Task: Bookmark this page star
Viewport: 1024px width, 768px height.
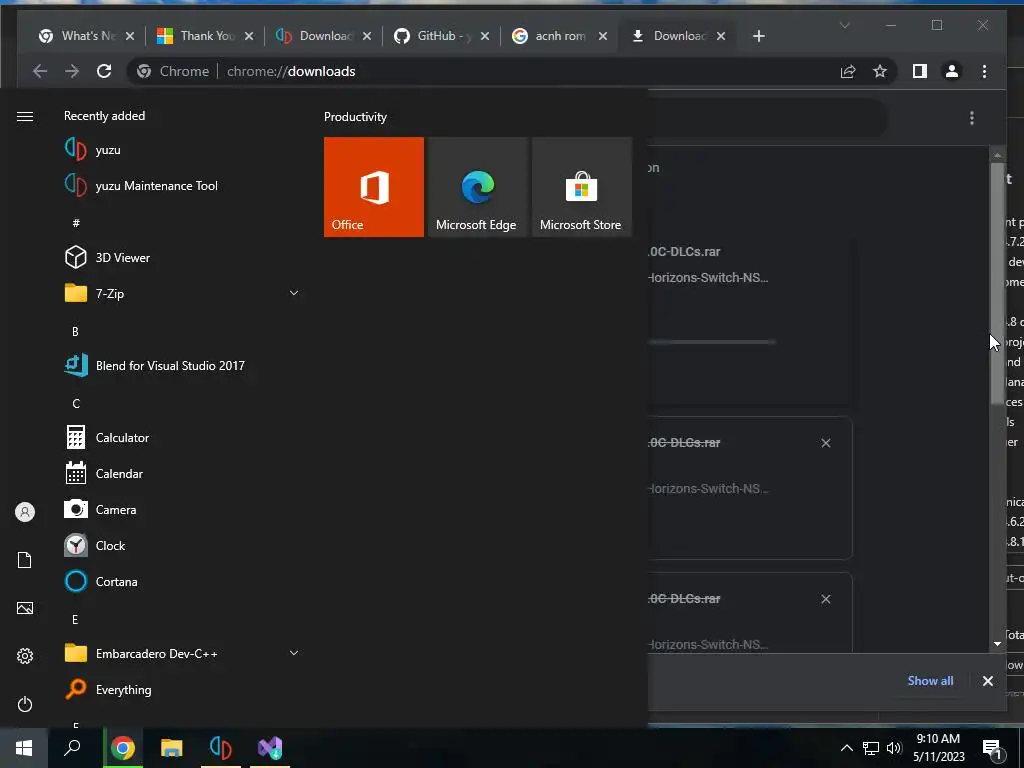Action: click(x=880, y=71)
